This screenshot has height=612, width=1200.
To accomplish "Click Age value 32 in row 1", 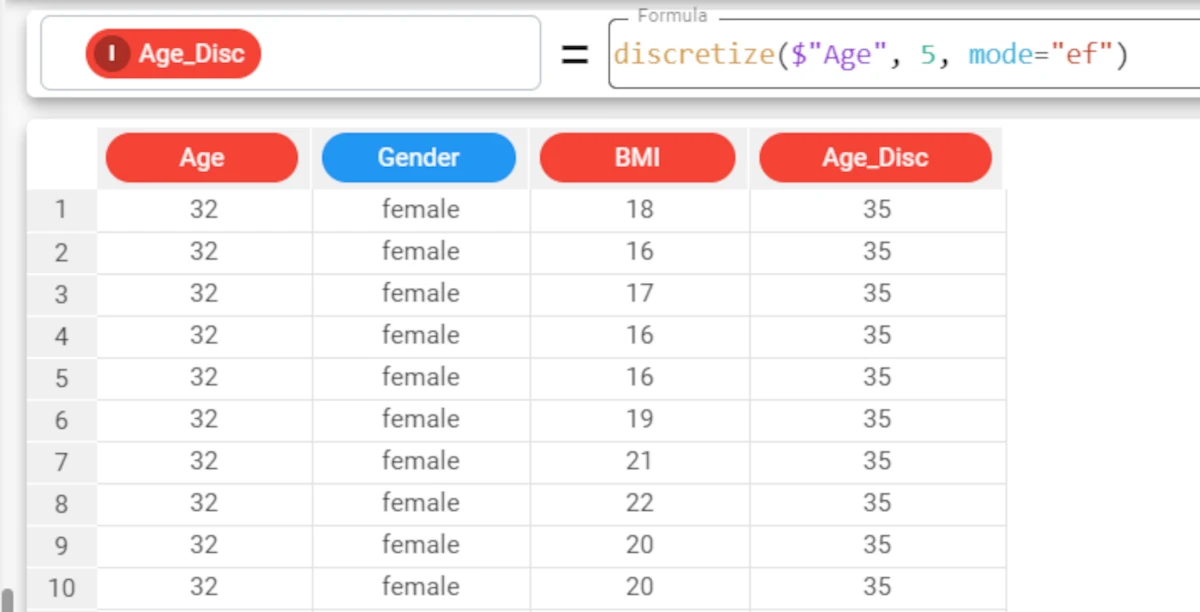I will pos(204,209).
